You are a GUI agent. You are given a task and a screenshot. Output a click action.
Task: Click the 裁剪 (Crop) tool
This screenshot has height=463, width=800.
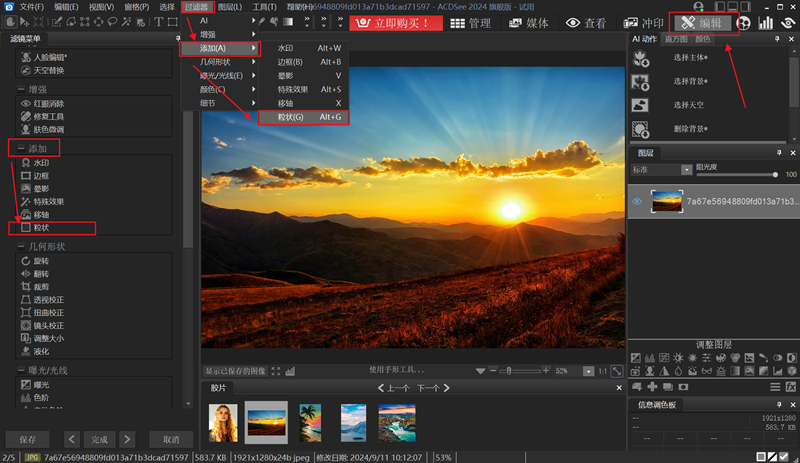coord(40,286)
